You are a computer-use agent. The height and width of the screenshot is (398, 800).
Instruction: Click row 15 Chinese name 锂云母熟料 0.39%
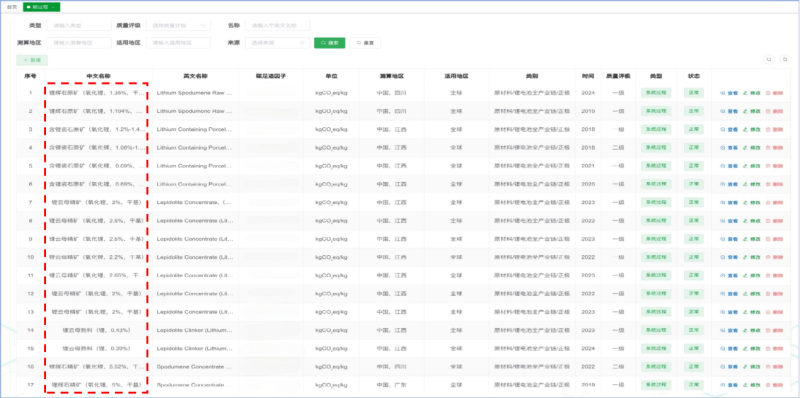pyautogui.click(x=96, y=349)
